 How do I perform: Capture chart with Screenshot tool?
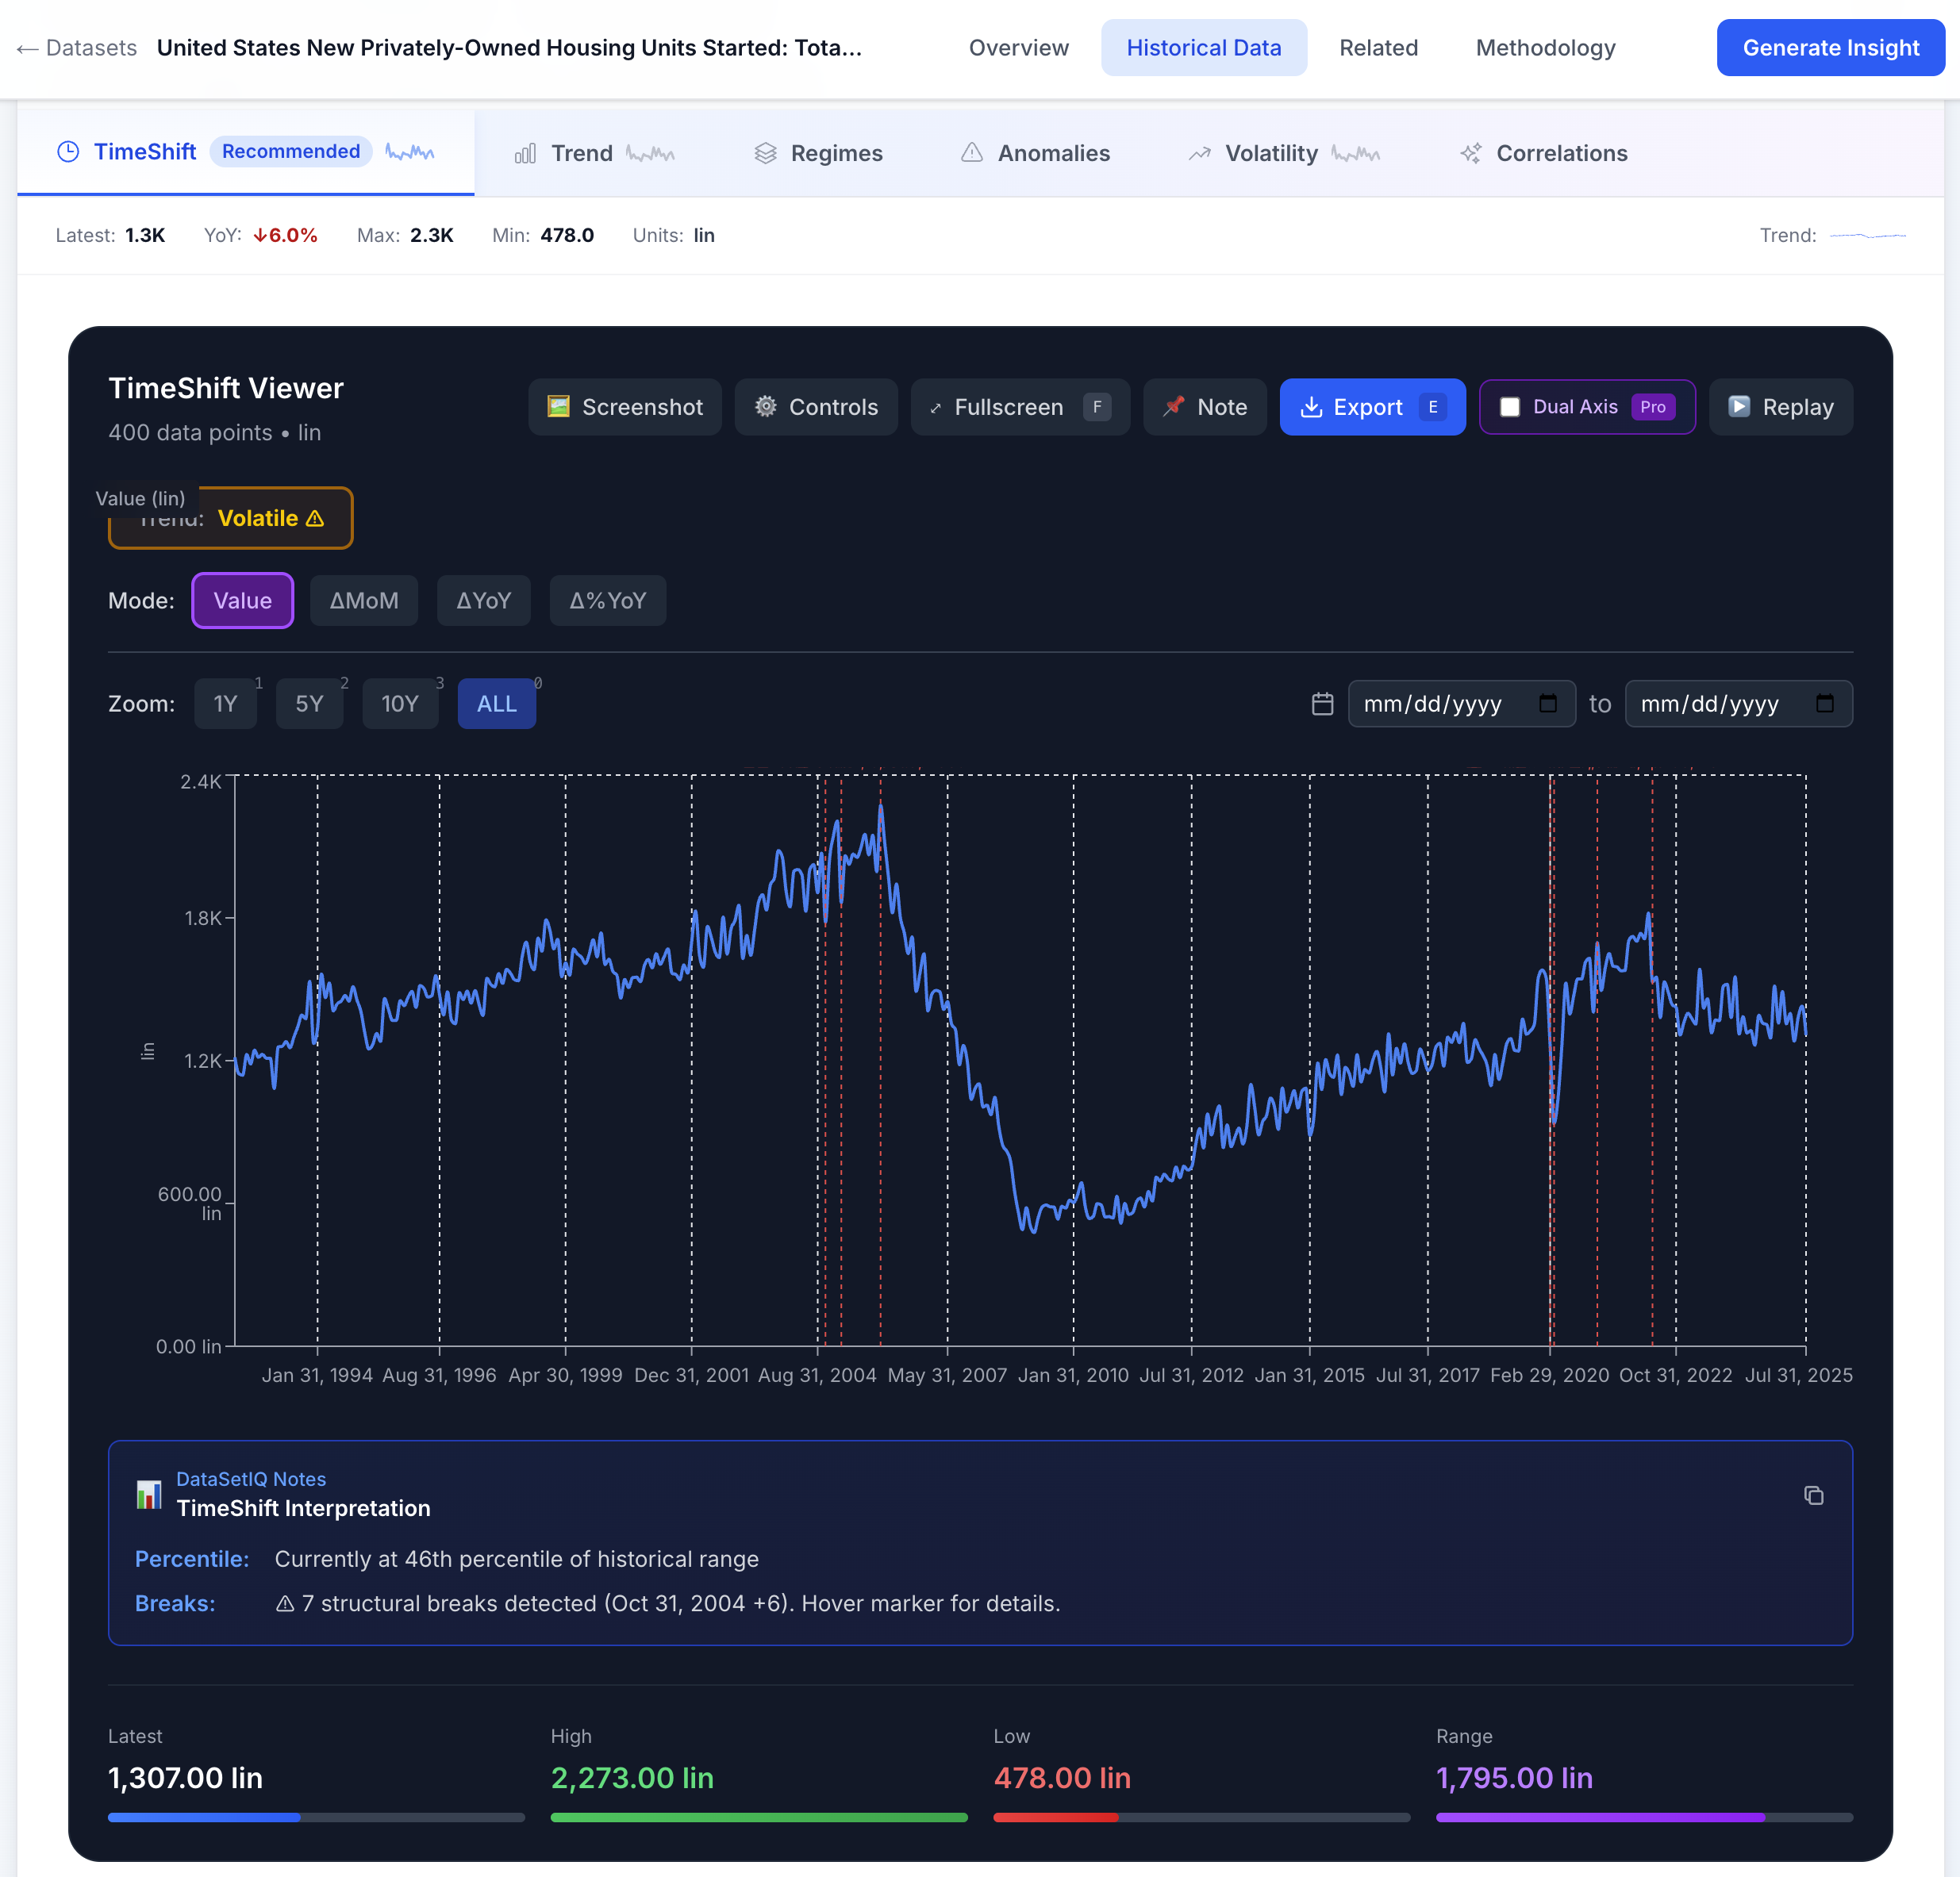624,407
